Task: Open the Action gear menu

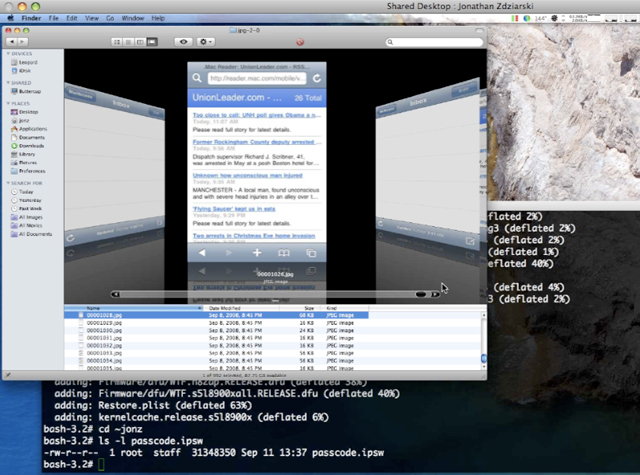Action: pos(207,42)
